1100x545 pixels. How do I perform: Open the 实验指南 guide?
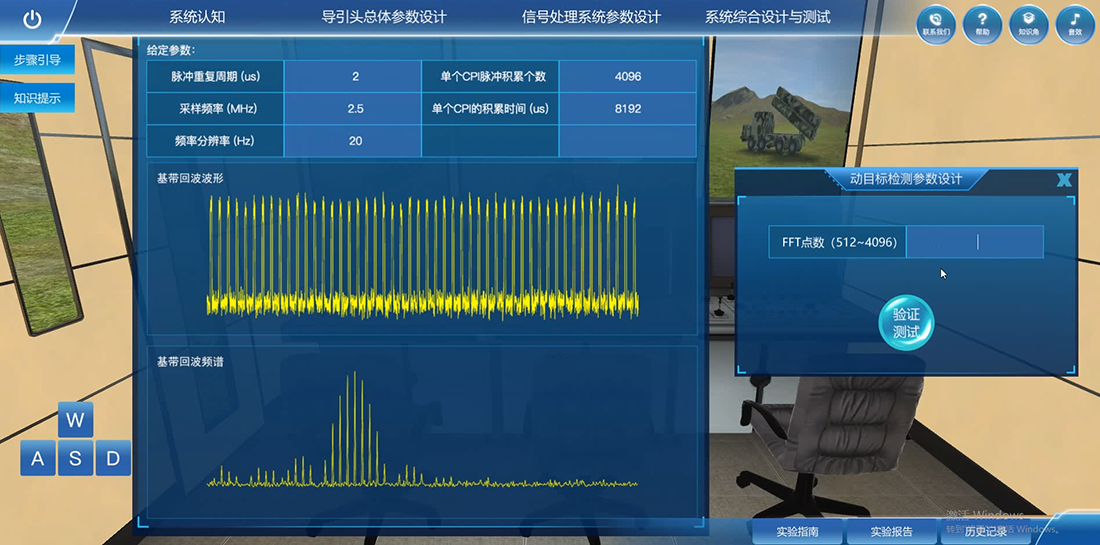point(797,532)
